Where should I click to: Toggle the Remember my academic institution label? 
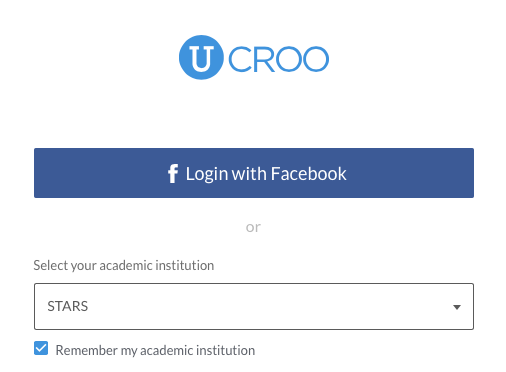coord(155,350)
